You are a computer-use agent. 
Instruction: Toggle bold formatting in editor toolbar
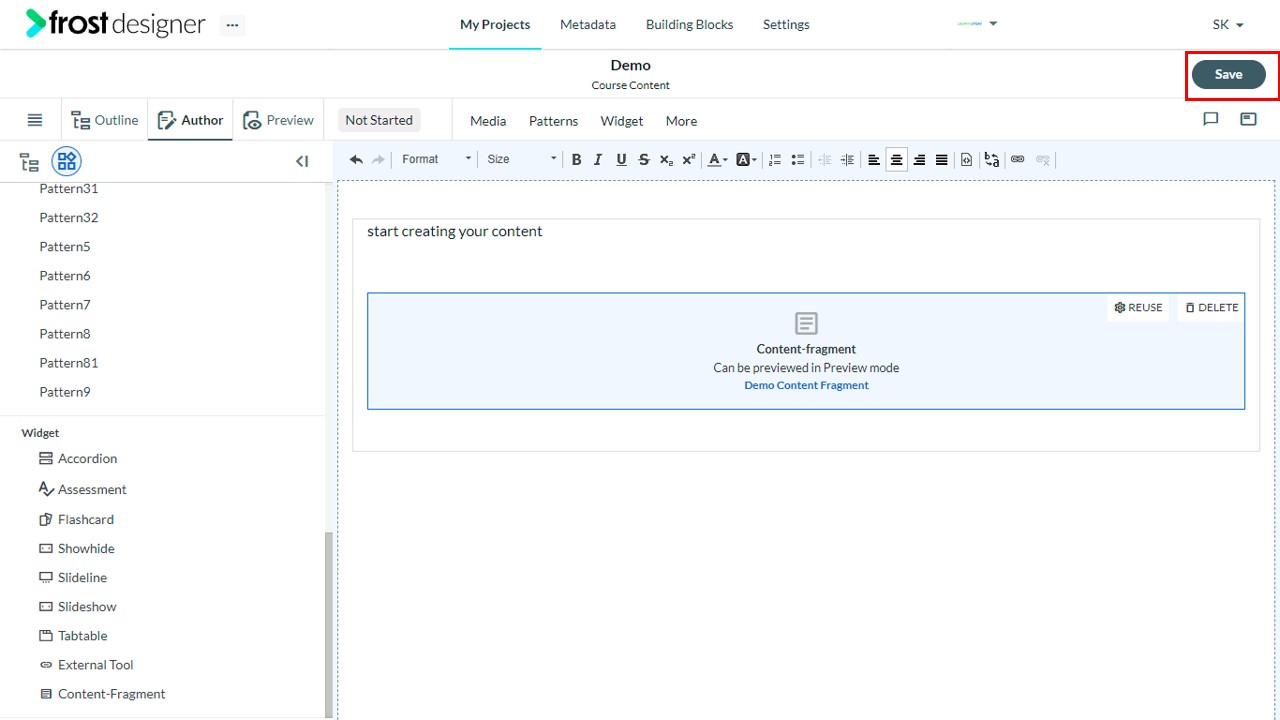[x=576, y=159]
